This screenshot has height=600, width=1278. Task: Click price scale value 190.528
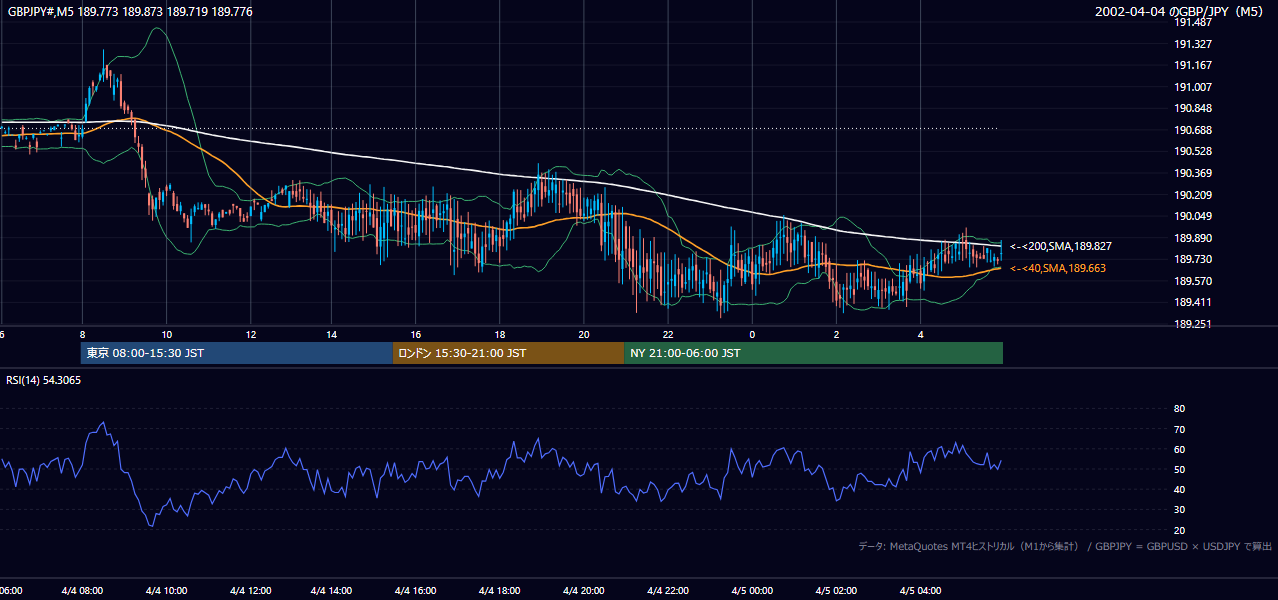(x=1192, y=151)
